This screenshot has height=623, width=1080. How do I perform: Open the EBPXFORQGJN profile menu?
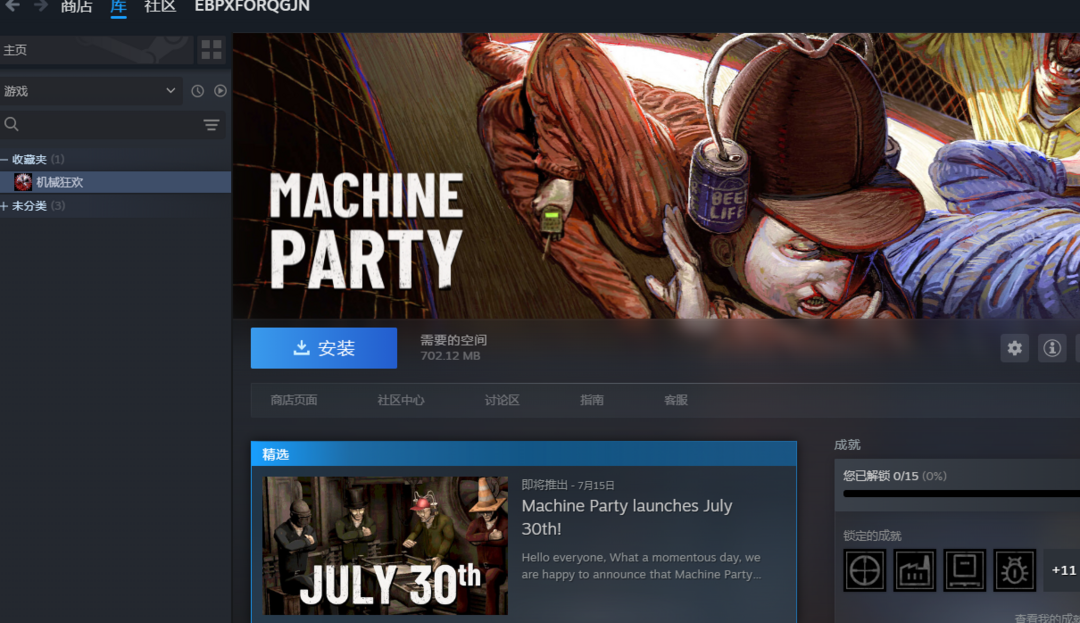click(252, 6)
